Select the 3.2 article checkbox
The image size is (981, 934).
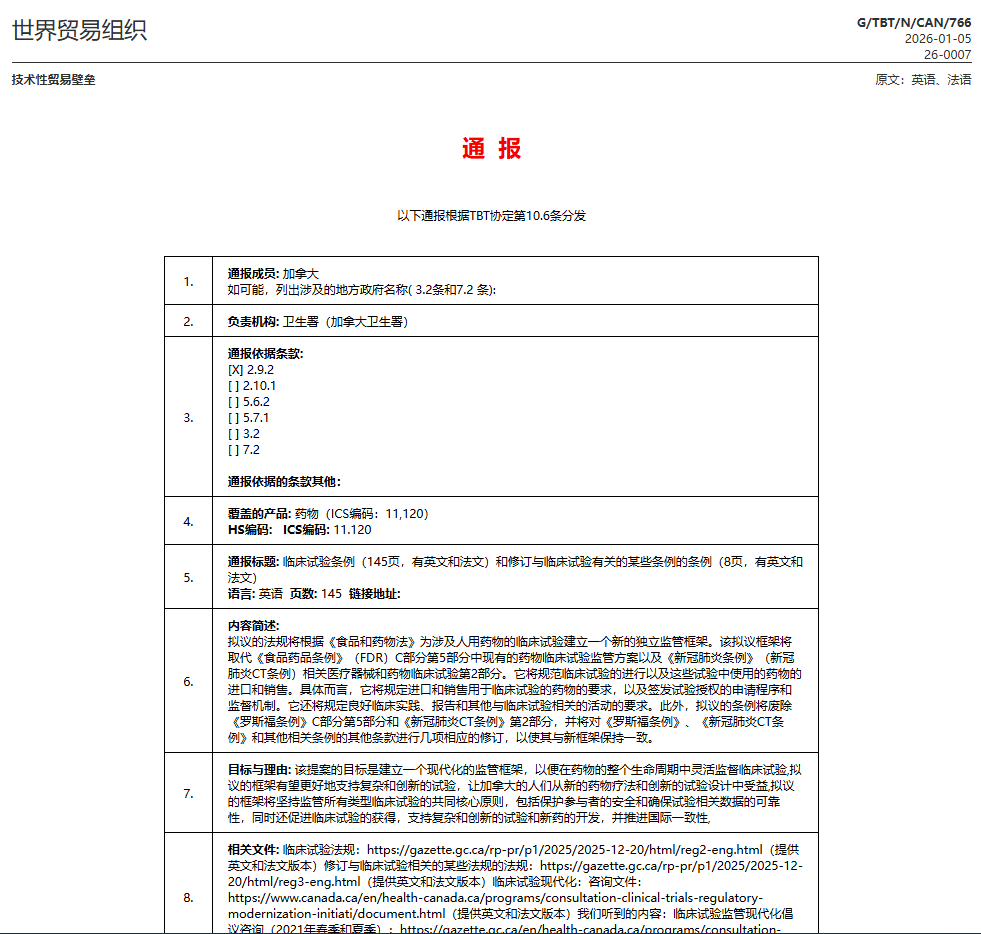(235, 433)
